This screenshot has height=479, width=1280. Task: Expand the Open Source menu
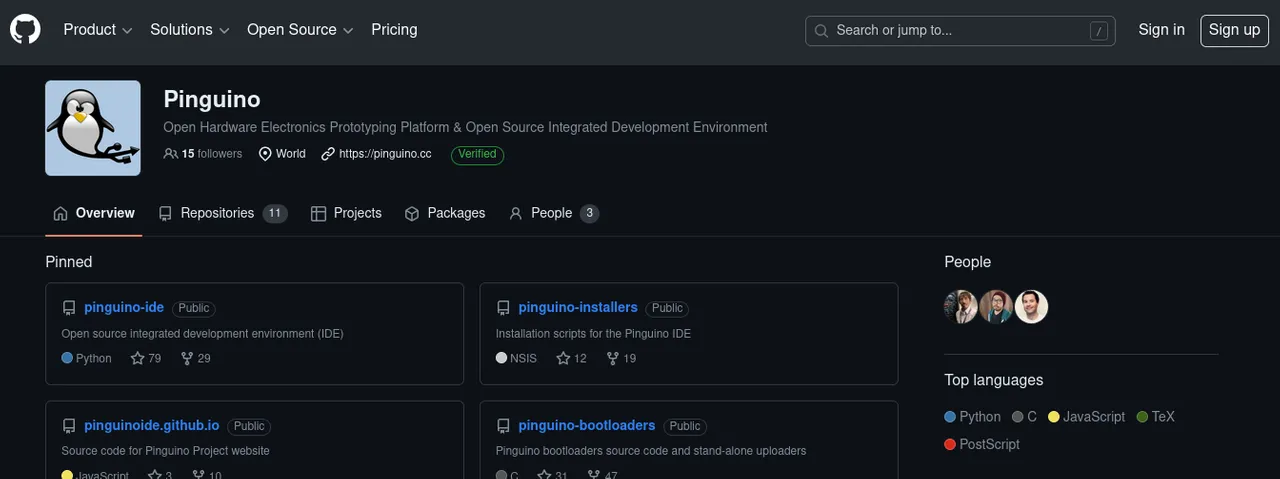[x=300, y=30]
